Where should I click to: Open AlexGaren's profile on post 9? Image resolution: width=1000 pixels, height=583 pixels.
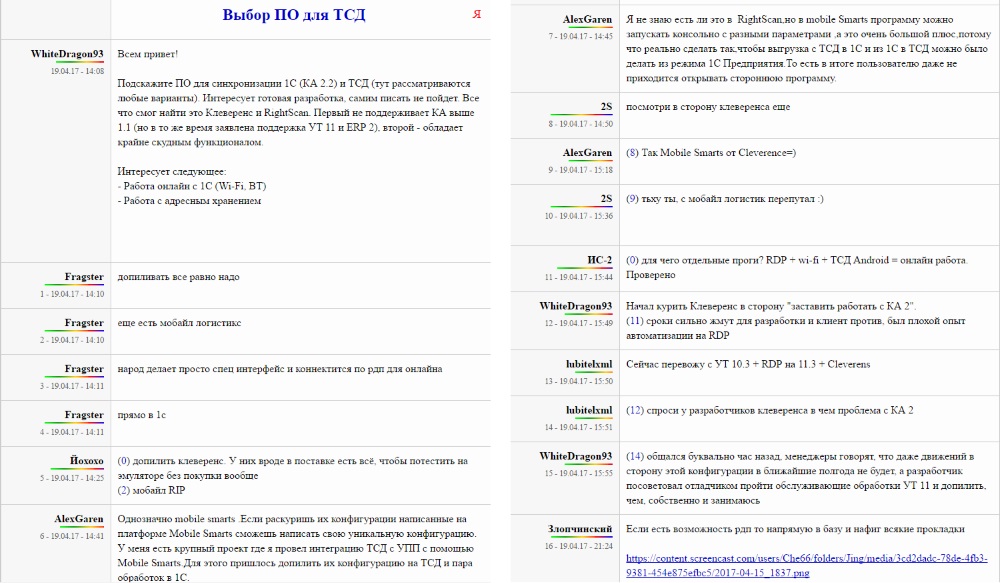(x=587, y=153)
